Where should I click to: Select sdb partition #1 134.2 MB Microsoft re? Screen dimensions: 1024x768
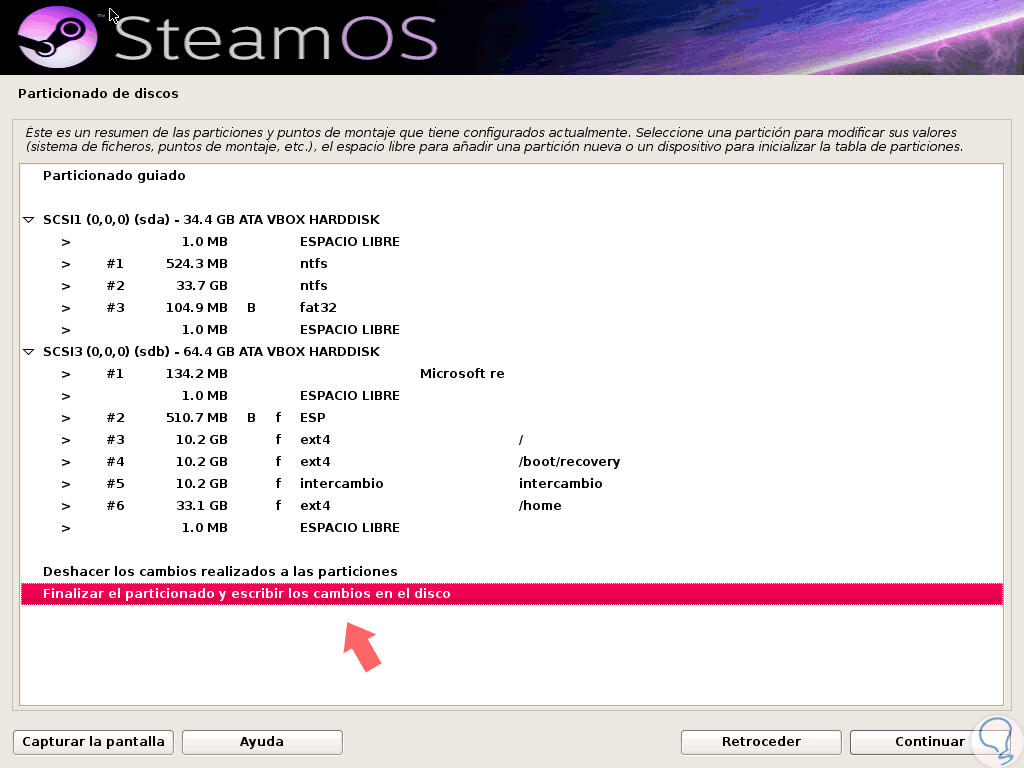point(512,374)
